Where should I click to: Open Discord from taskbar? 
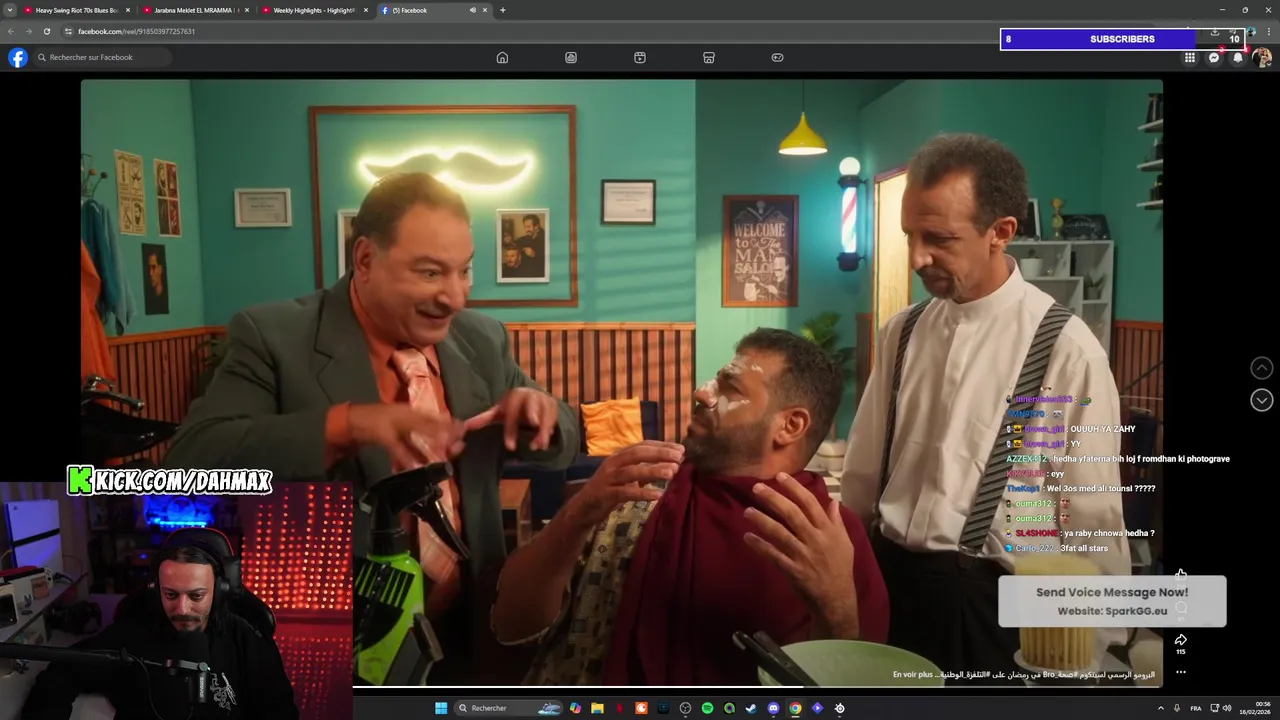tap(773, 708)
